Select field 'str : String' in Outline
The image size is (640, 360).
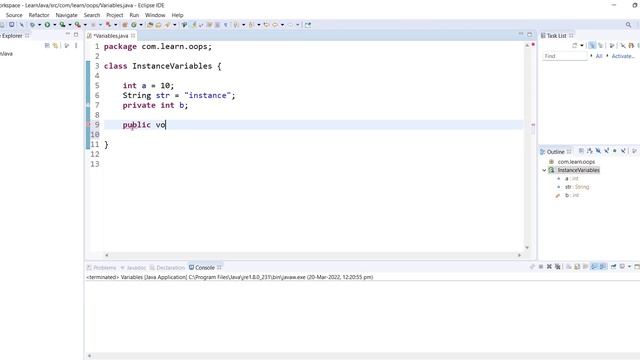577,187
